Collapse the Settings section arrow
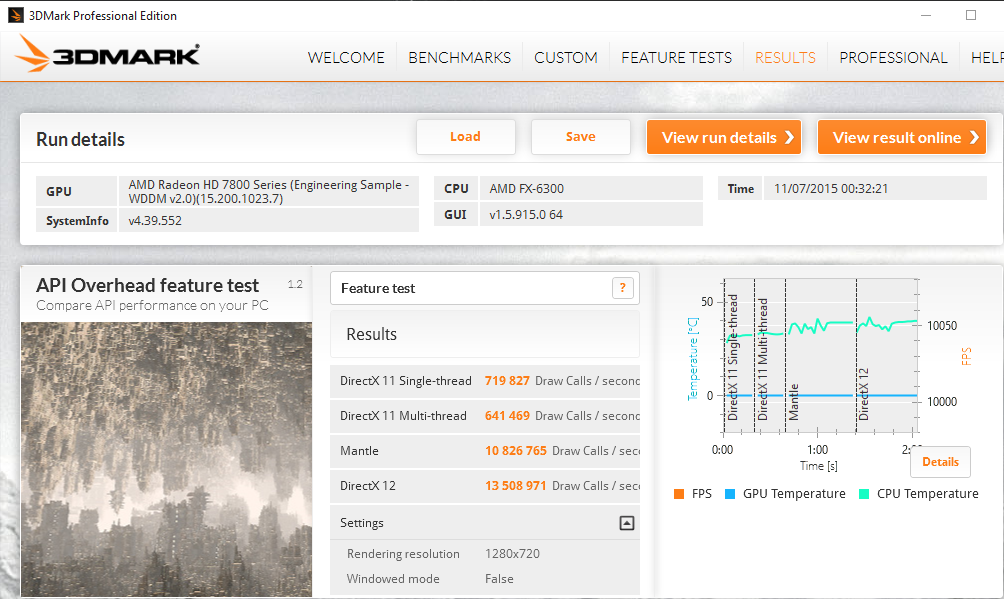 [626, 522]
